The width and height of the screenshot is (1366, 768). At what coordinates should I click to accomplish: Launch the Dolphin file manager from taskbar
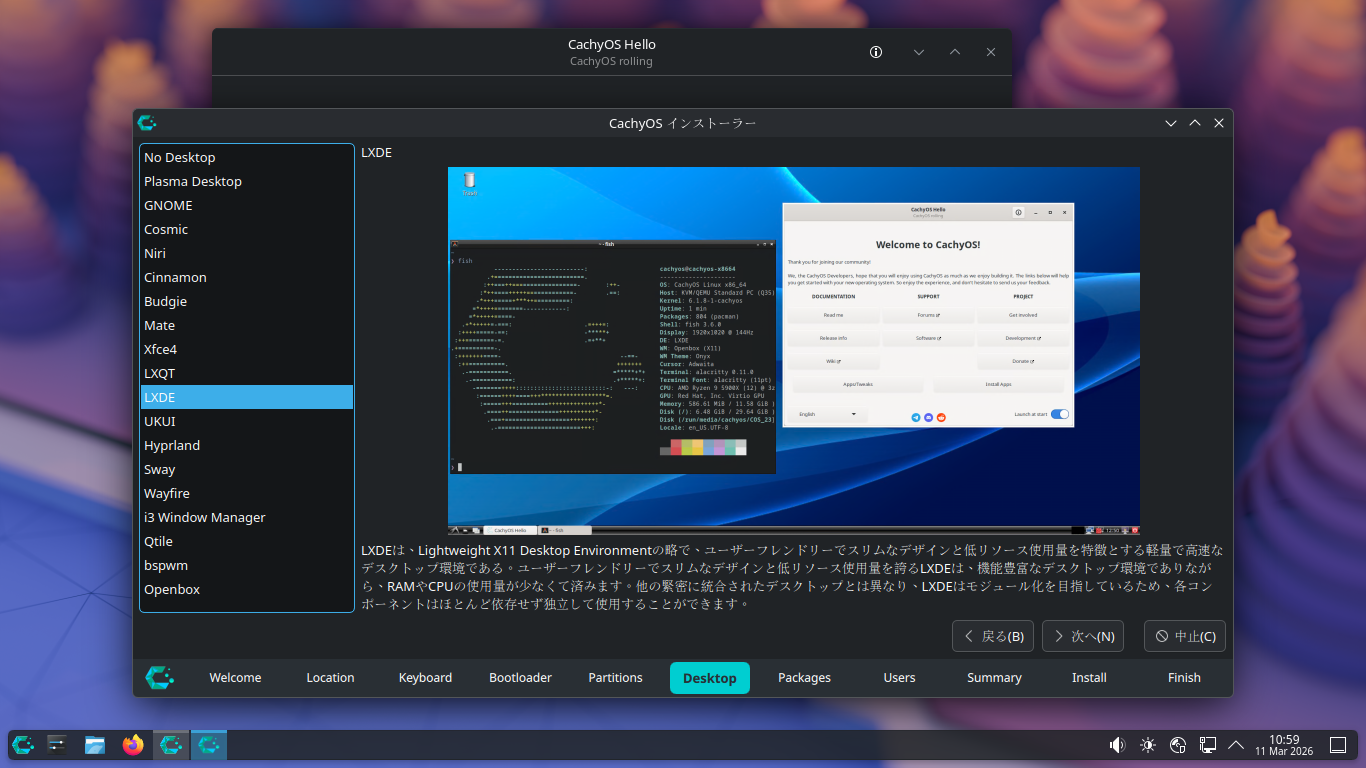(x=95, y=745)
